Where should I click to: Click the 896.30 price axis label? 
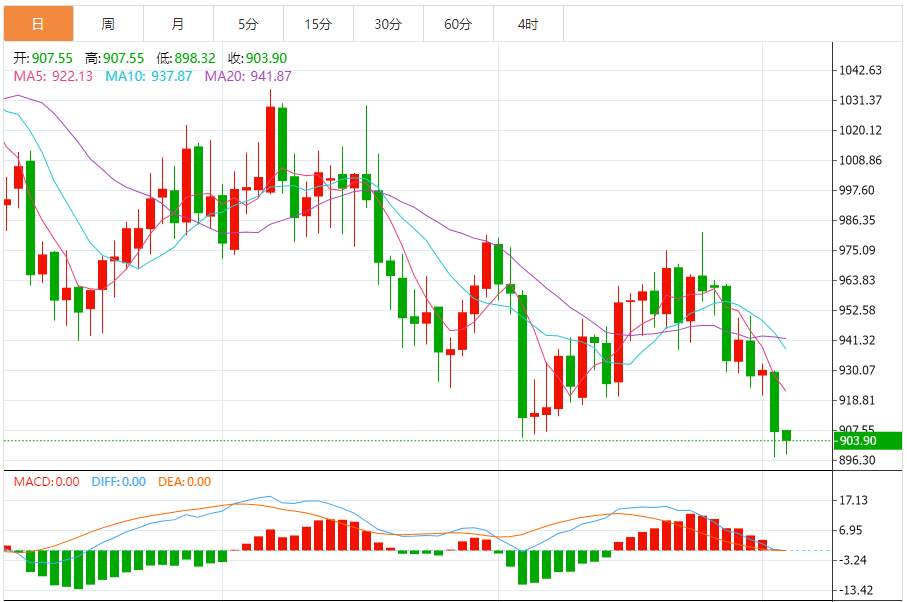click(x=857, y=460)
